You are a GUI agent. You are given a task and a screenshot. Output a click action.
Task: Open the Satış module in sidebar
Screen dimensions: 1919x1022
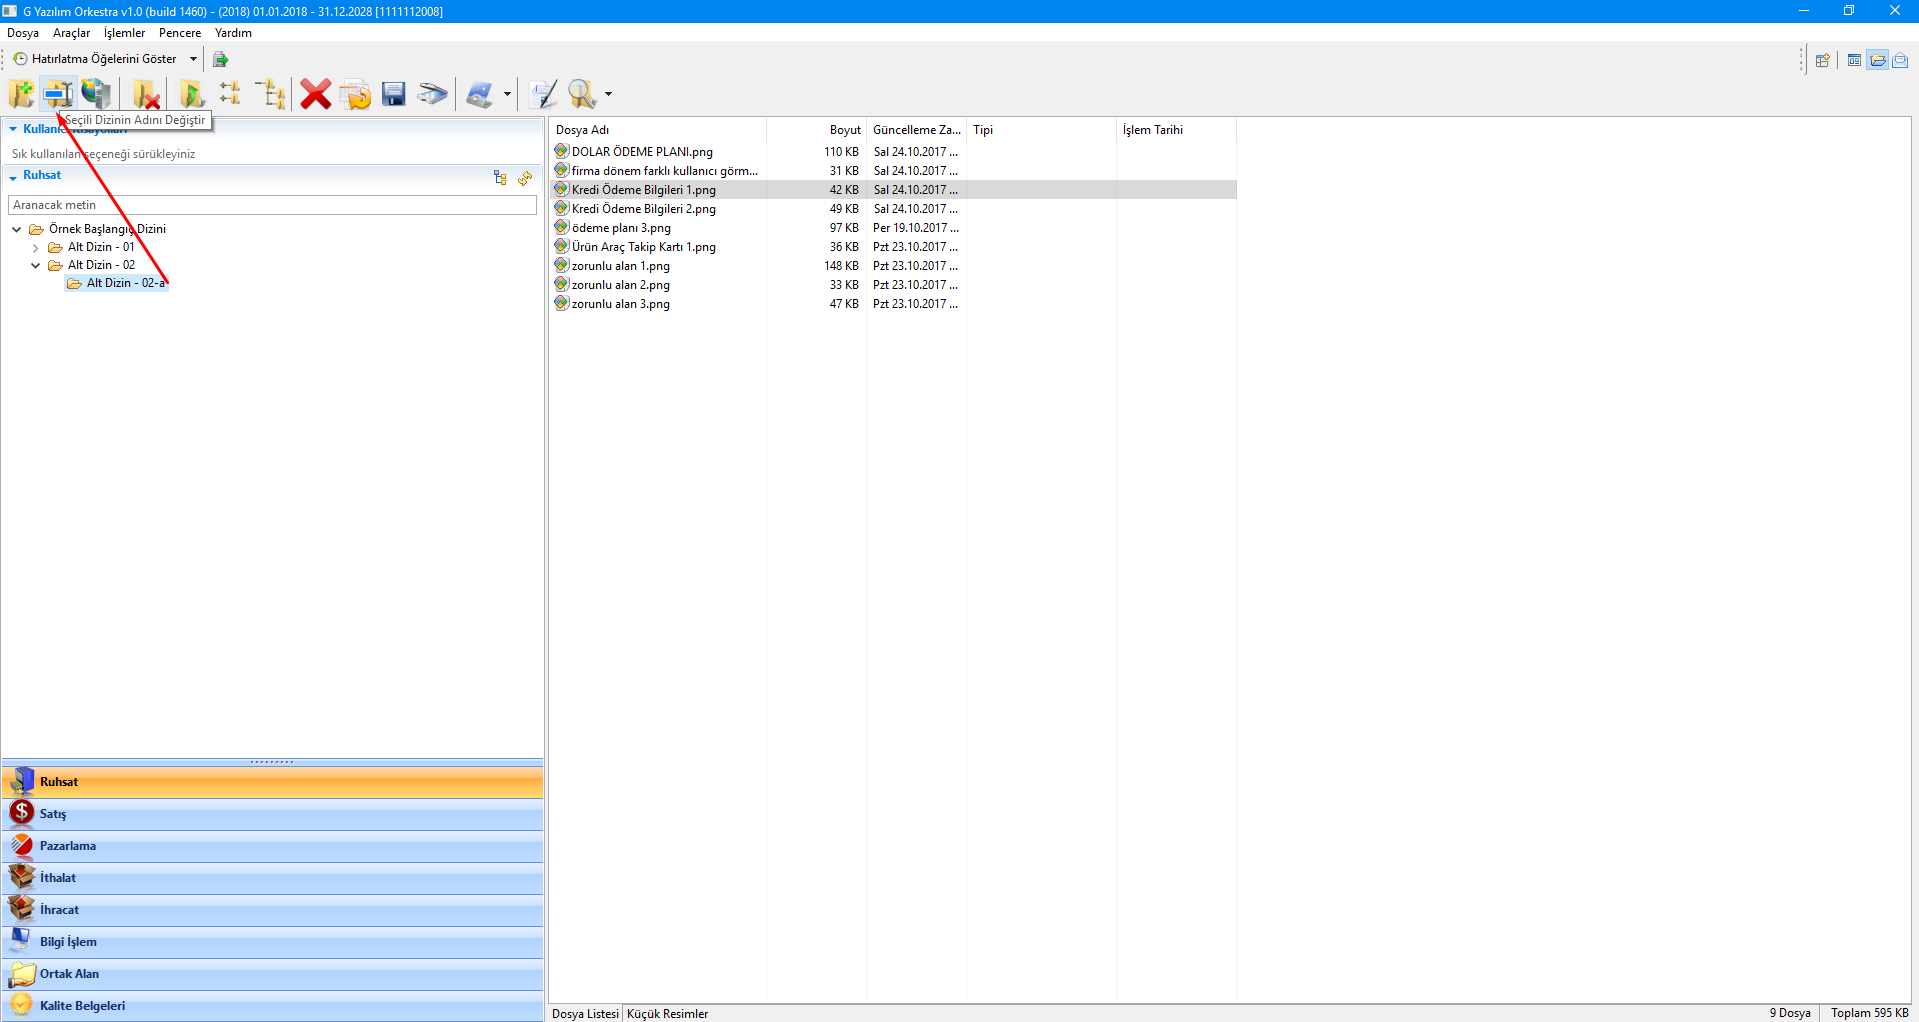coord(53,814)
